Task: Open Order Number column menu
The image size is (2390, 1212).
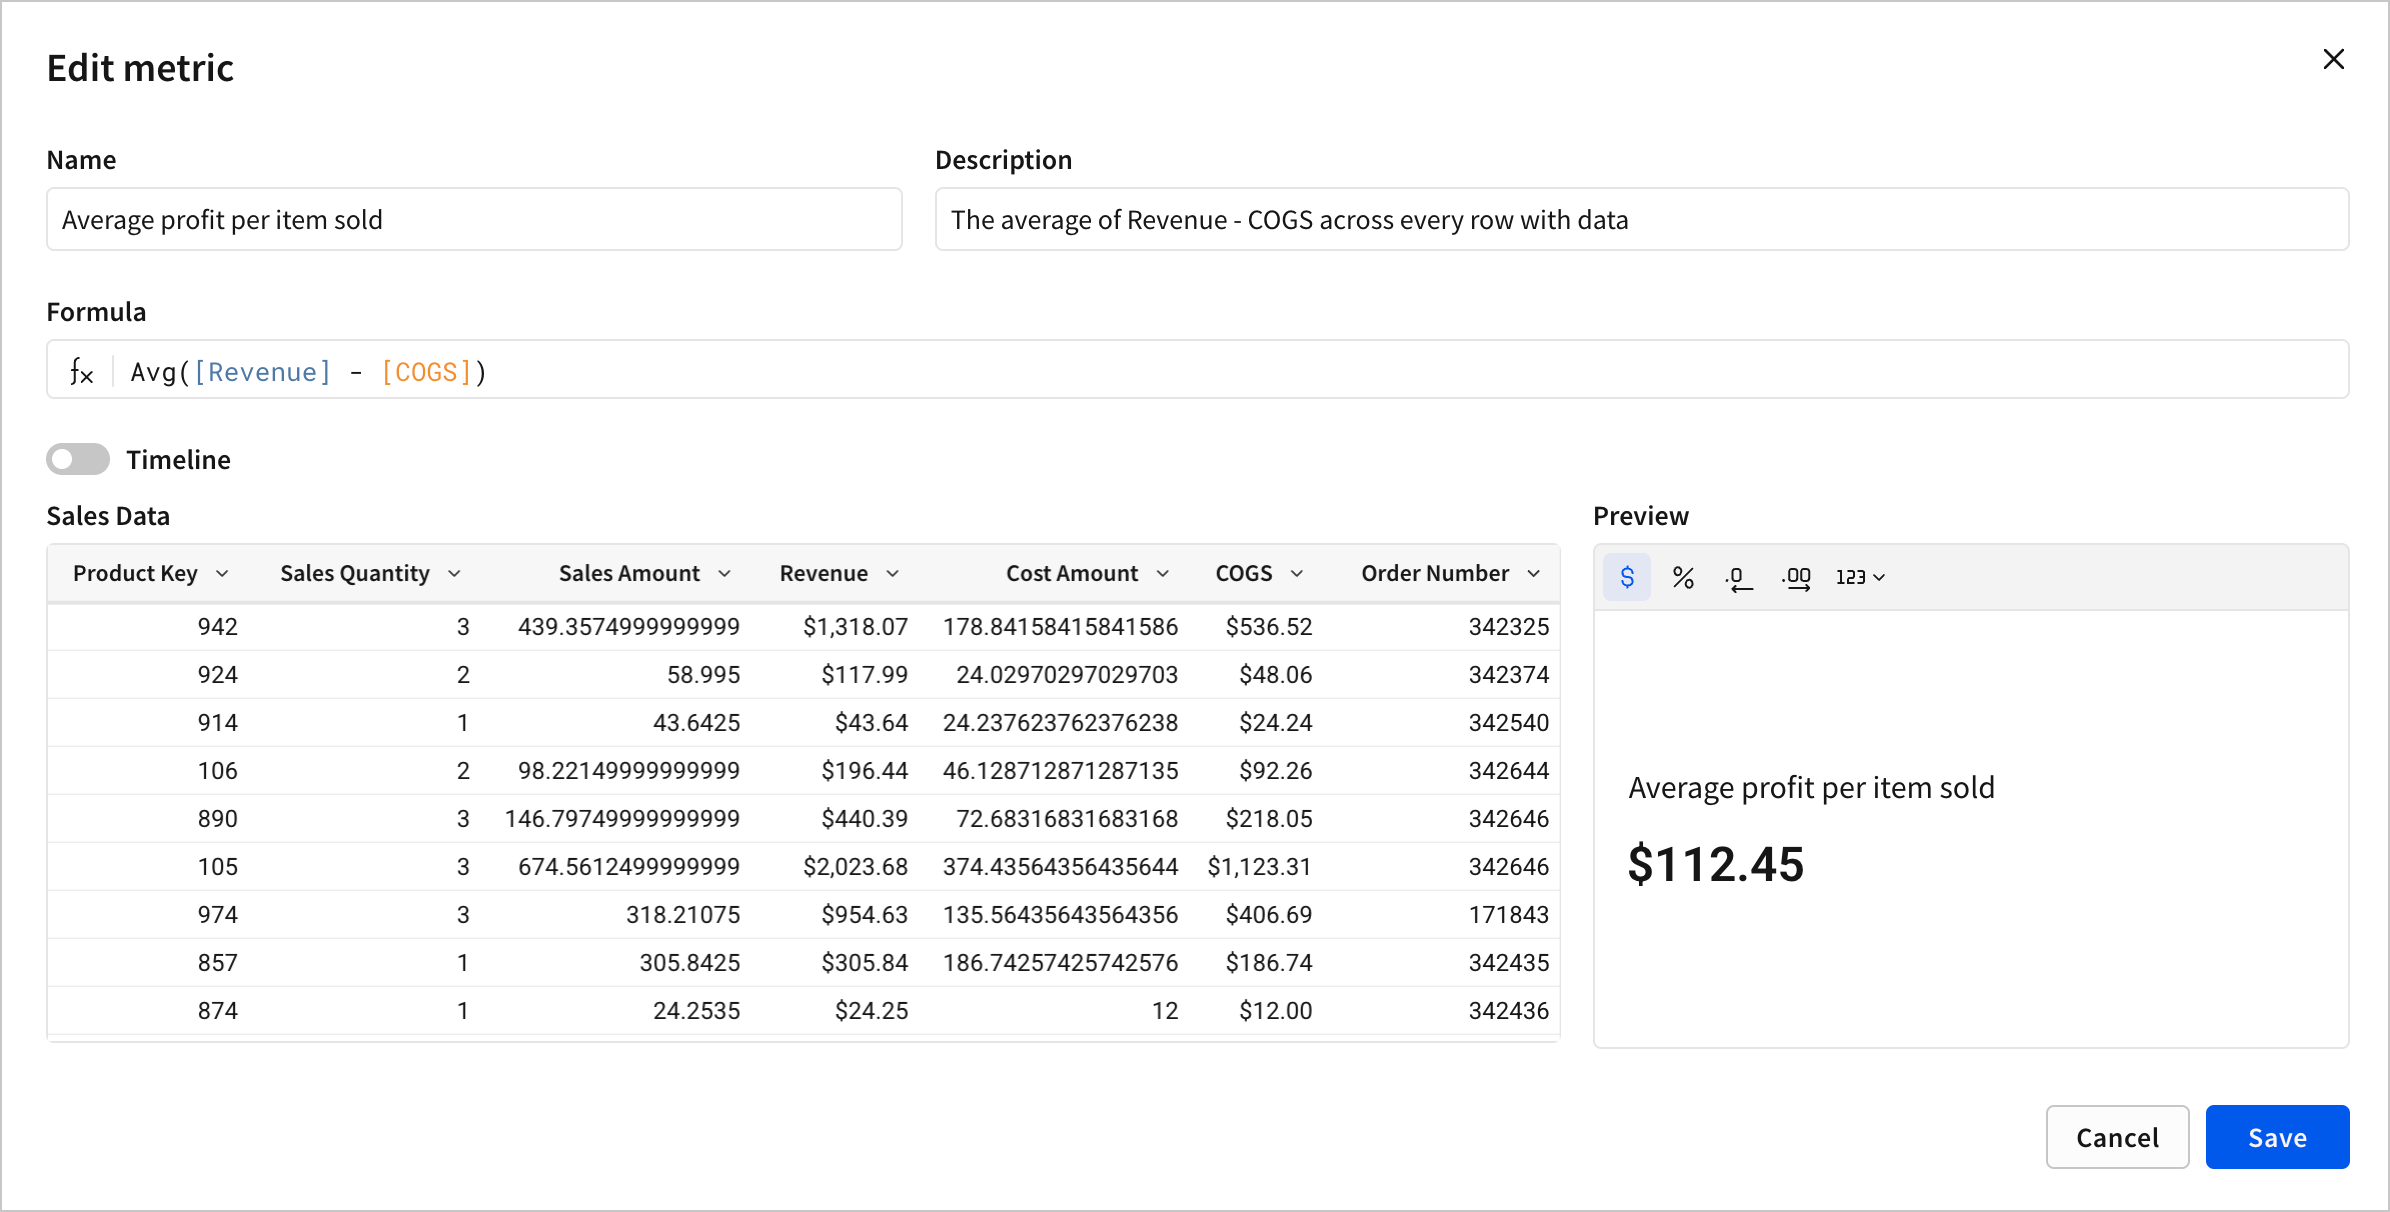Action: coord(1533,573)
